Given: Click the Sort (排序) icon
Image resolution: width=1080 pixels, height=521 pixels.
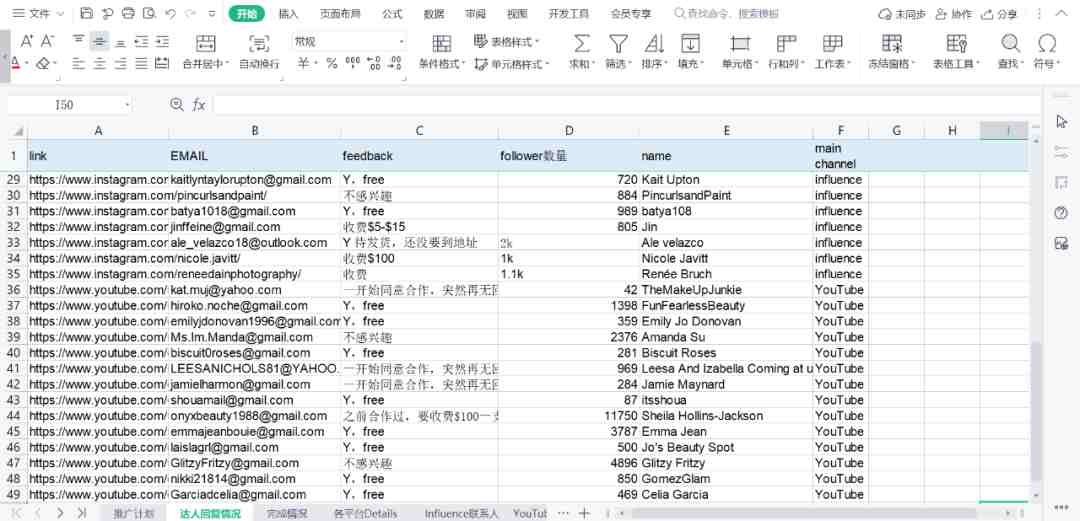Looking at the screenshot, I should (654, 44).
